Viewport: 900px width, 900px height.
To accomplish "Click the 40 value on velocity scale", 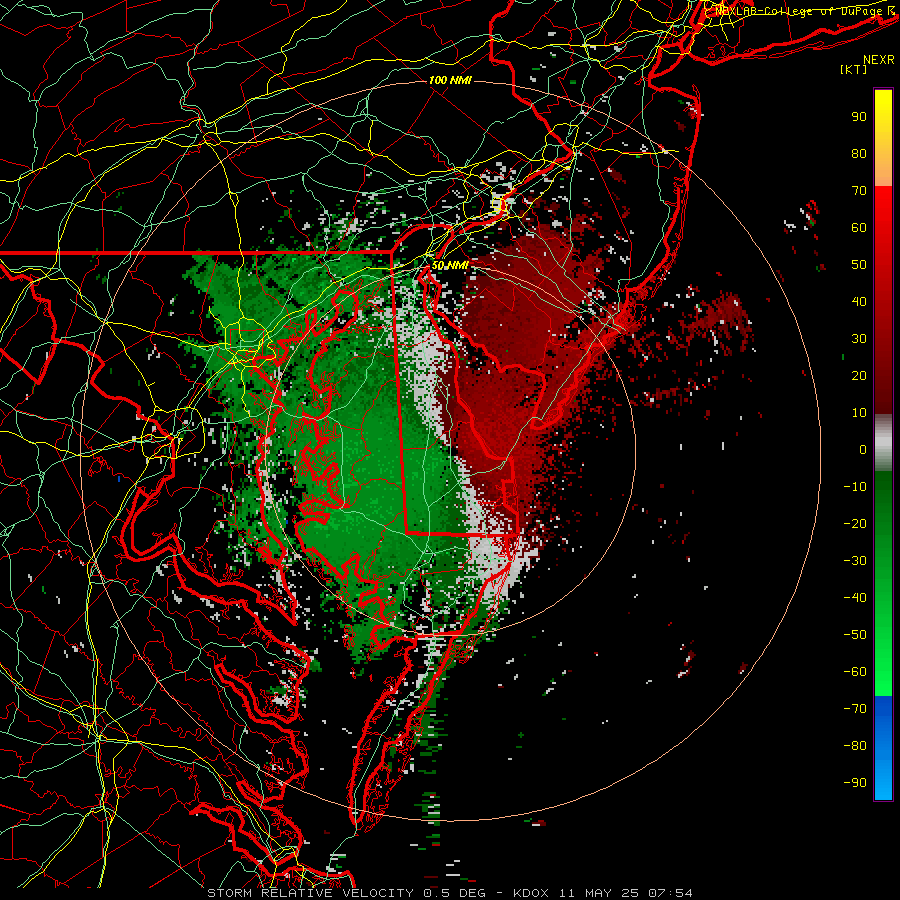I will [859, 301].
